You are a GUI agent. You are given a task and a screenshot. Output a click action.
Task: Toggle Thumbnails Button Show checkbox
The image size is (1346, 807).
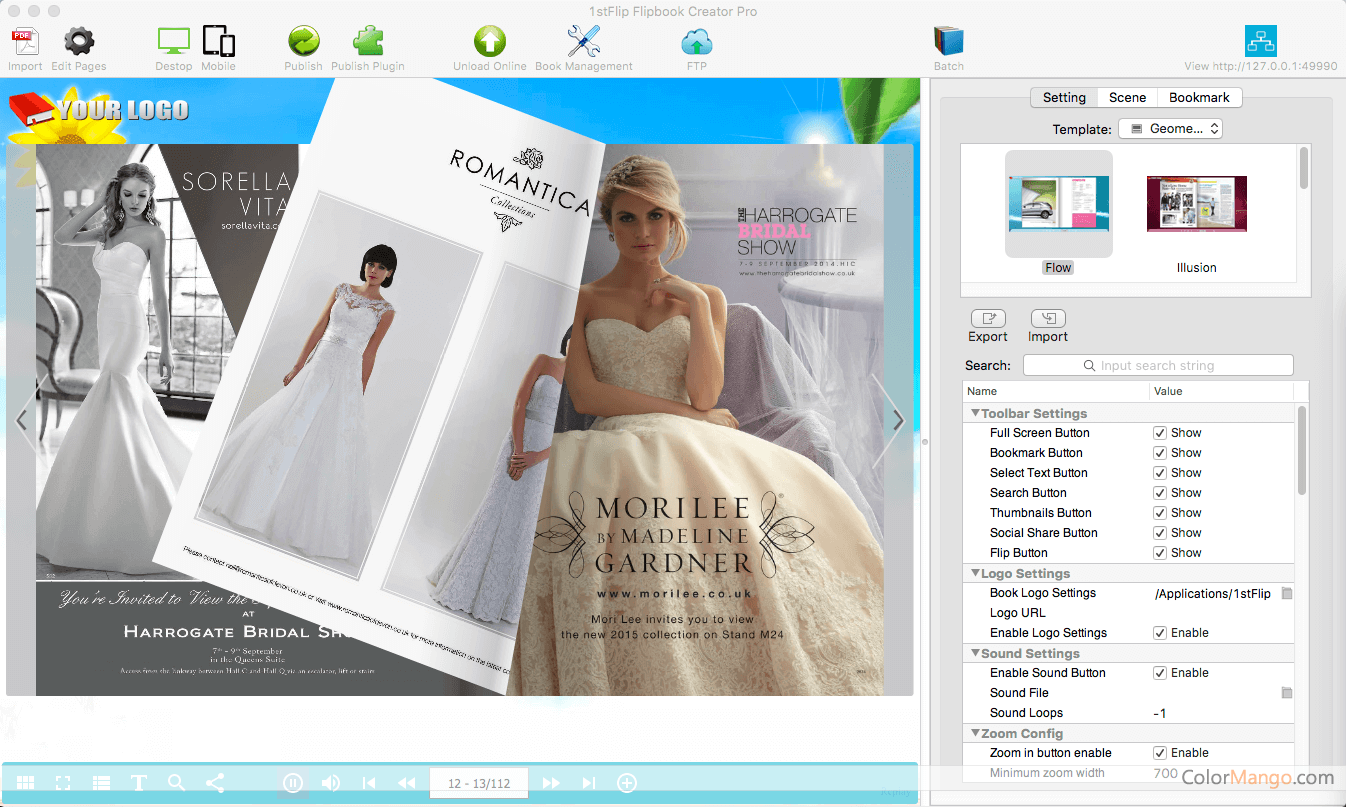1160,513
